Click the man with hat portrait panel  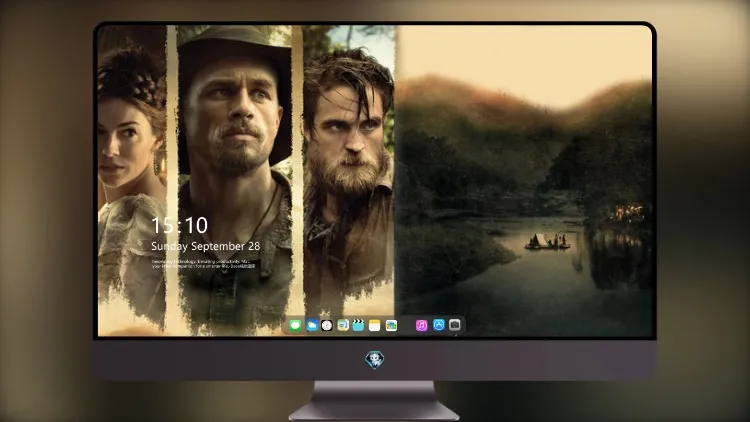(x=234, y=179)
